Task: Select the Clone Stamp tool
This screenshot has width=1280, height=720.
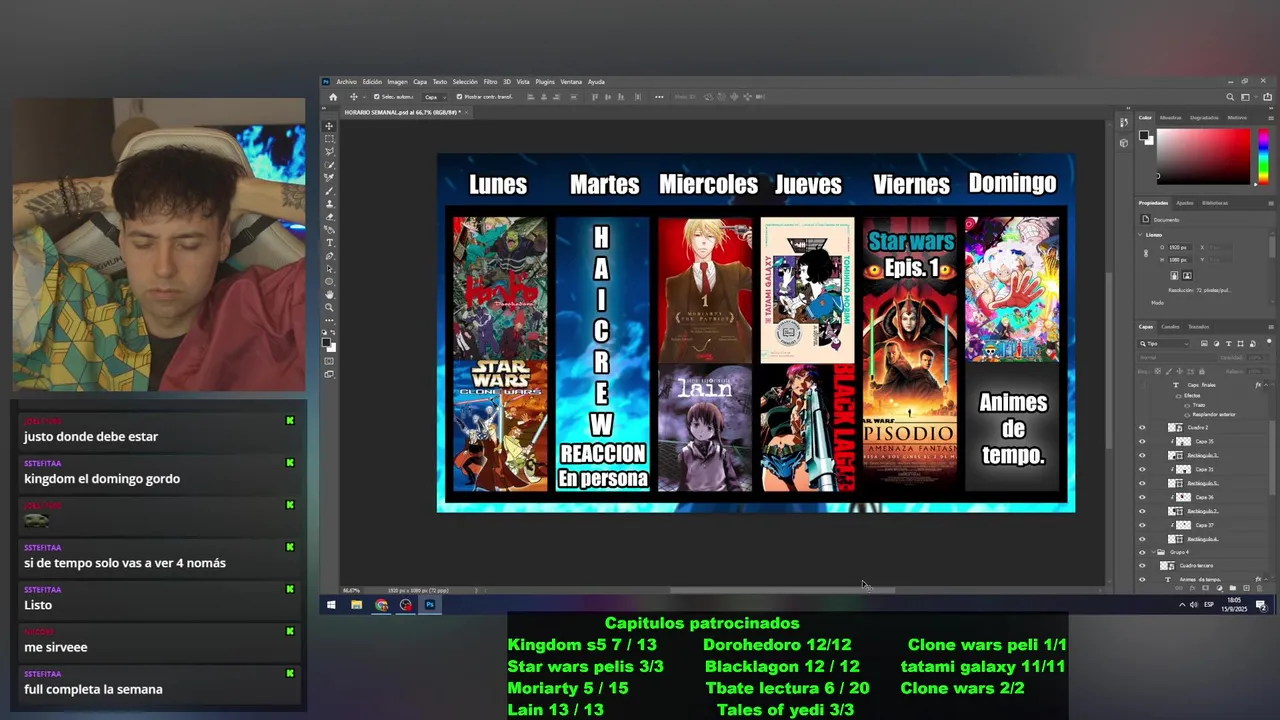Action: tap(330, 202)
